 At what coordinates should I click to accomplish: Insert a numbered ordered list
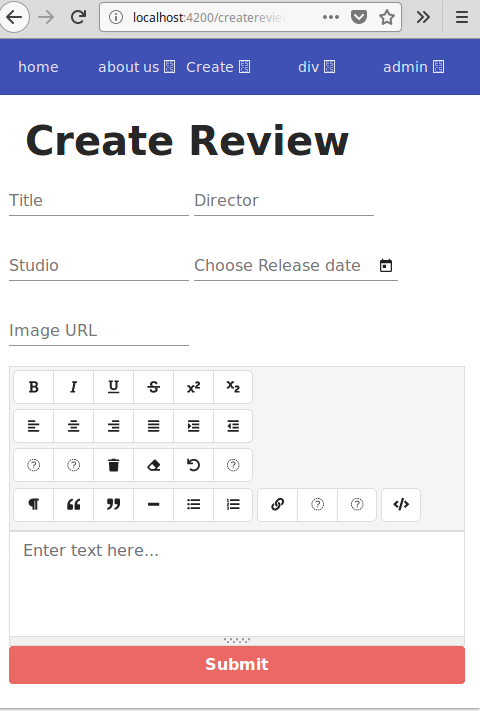pyautogui.click(x=233, y=504)
